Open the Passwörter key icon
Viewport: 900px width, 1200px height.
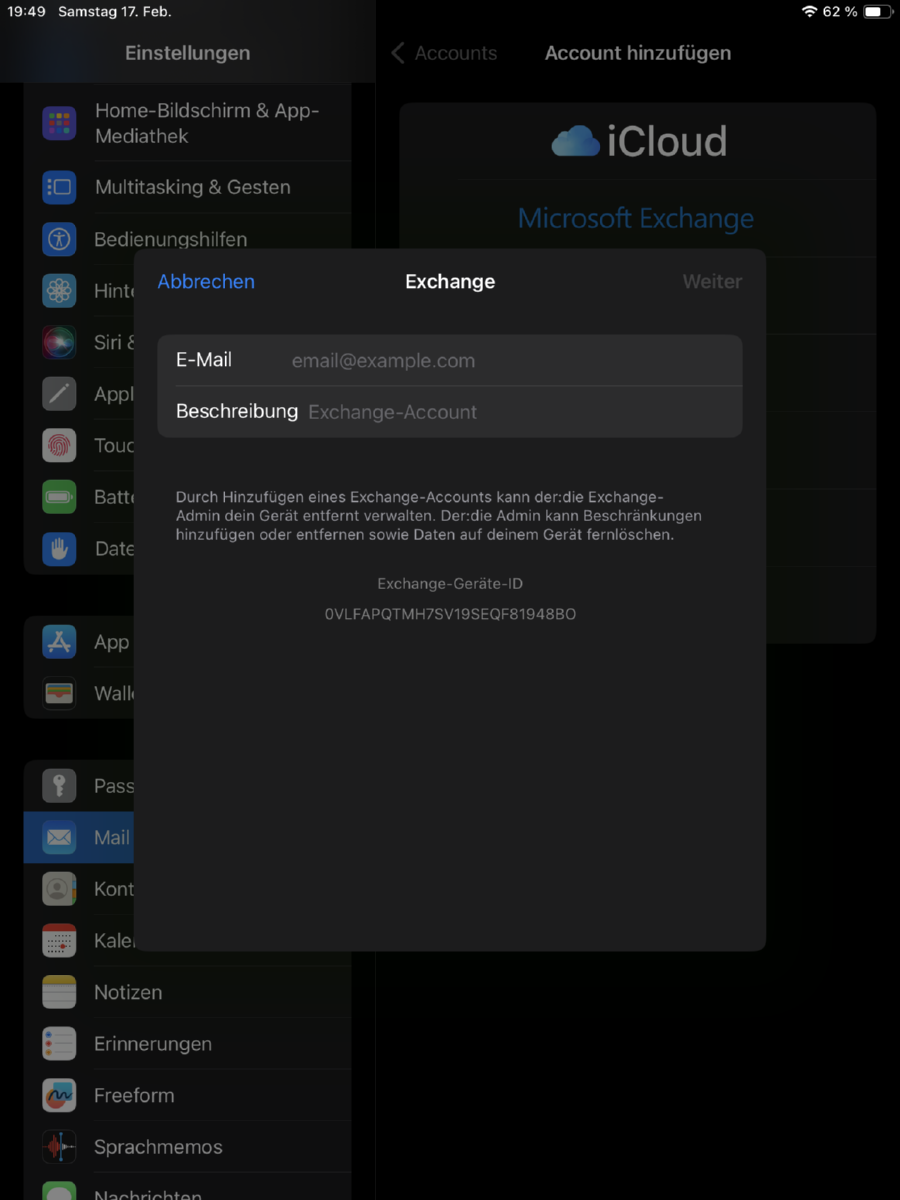pyautogui.click(x=60, y=786)
